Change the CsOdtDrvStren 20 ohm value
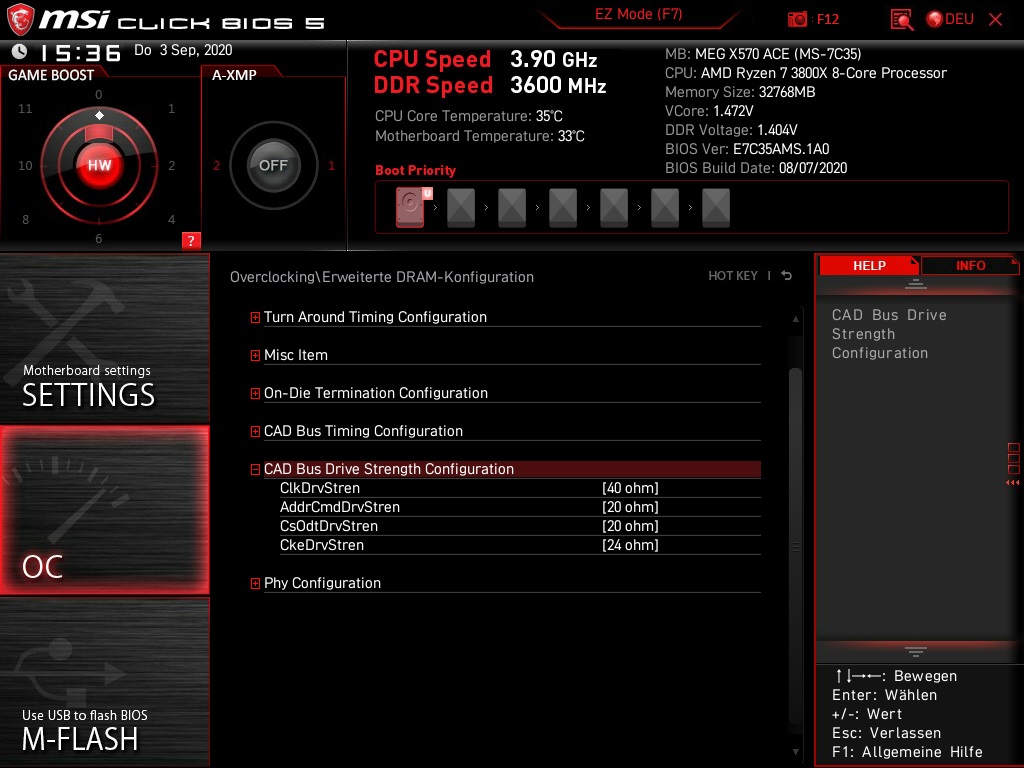1024x768 pixels. (630, 526)
